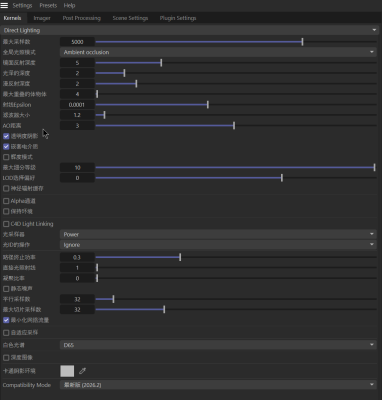Click the 连贯光照射线 field showing 1
The width and height of the screenshot is (382, 400).
click(77, 268)
